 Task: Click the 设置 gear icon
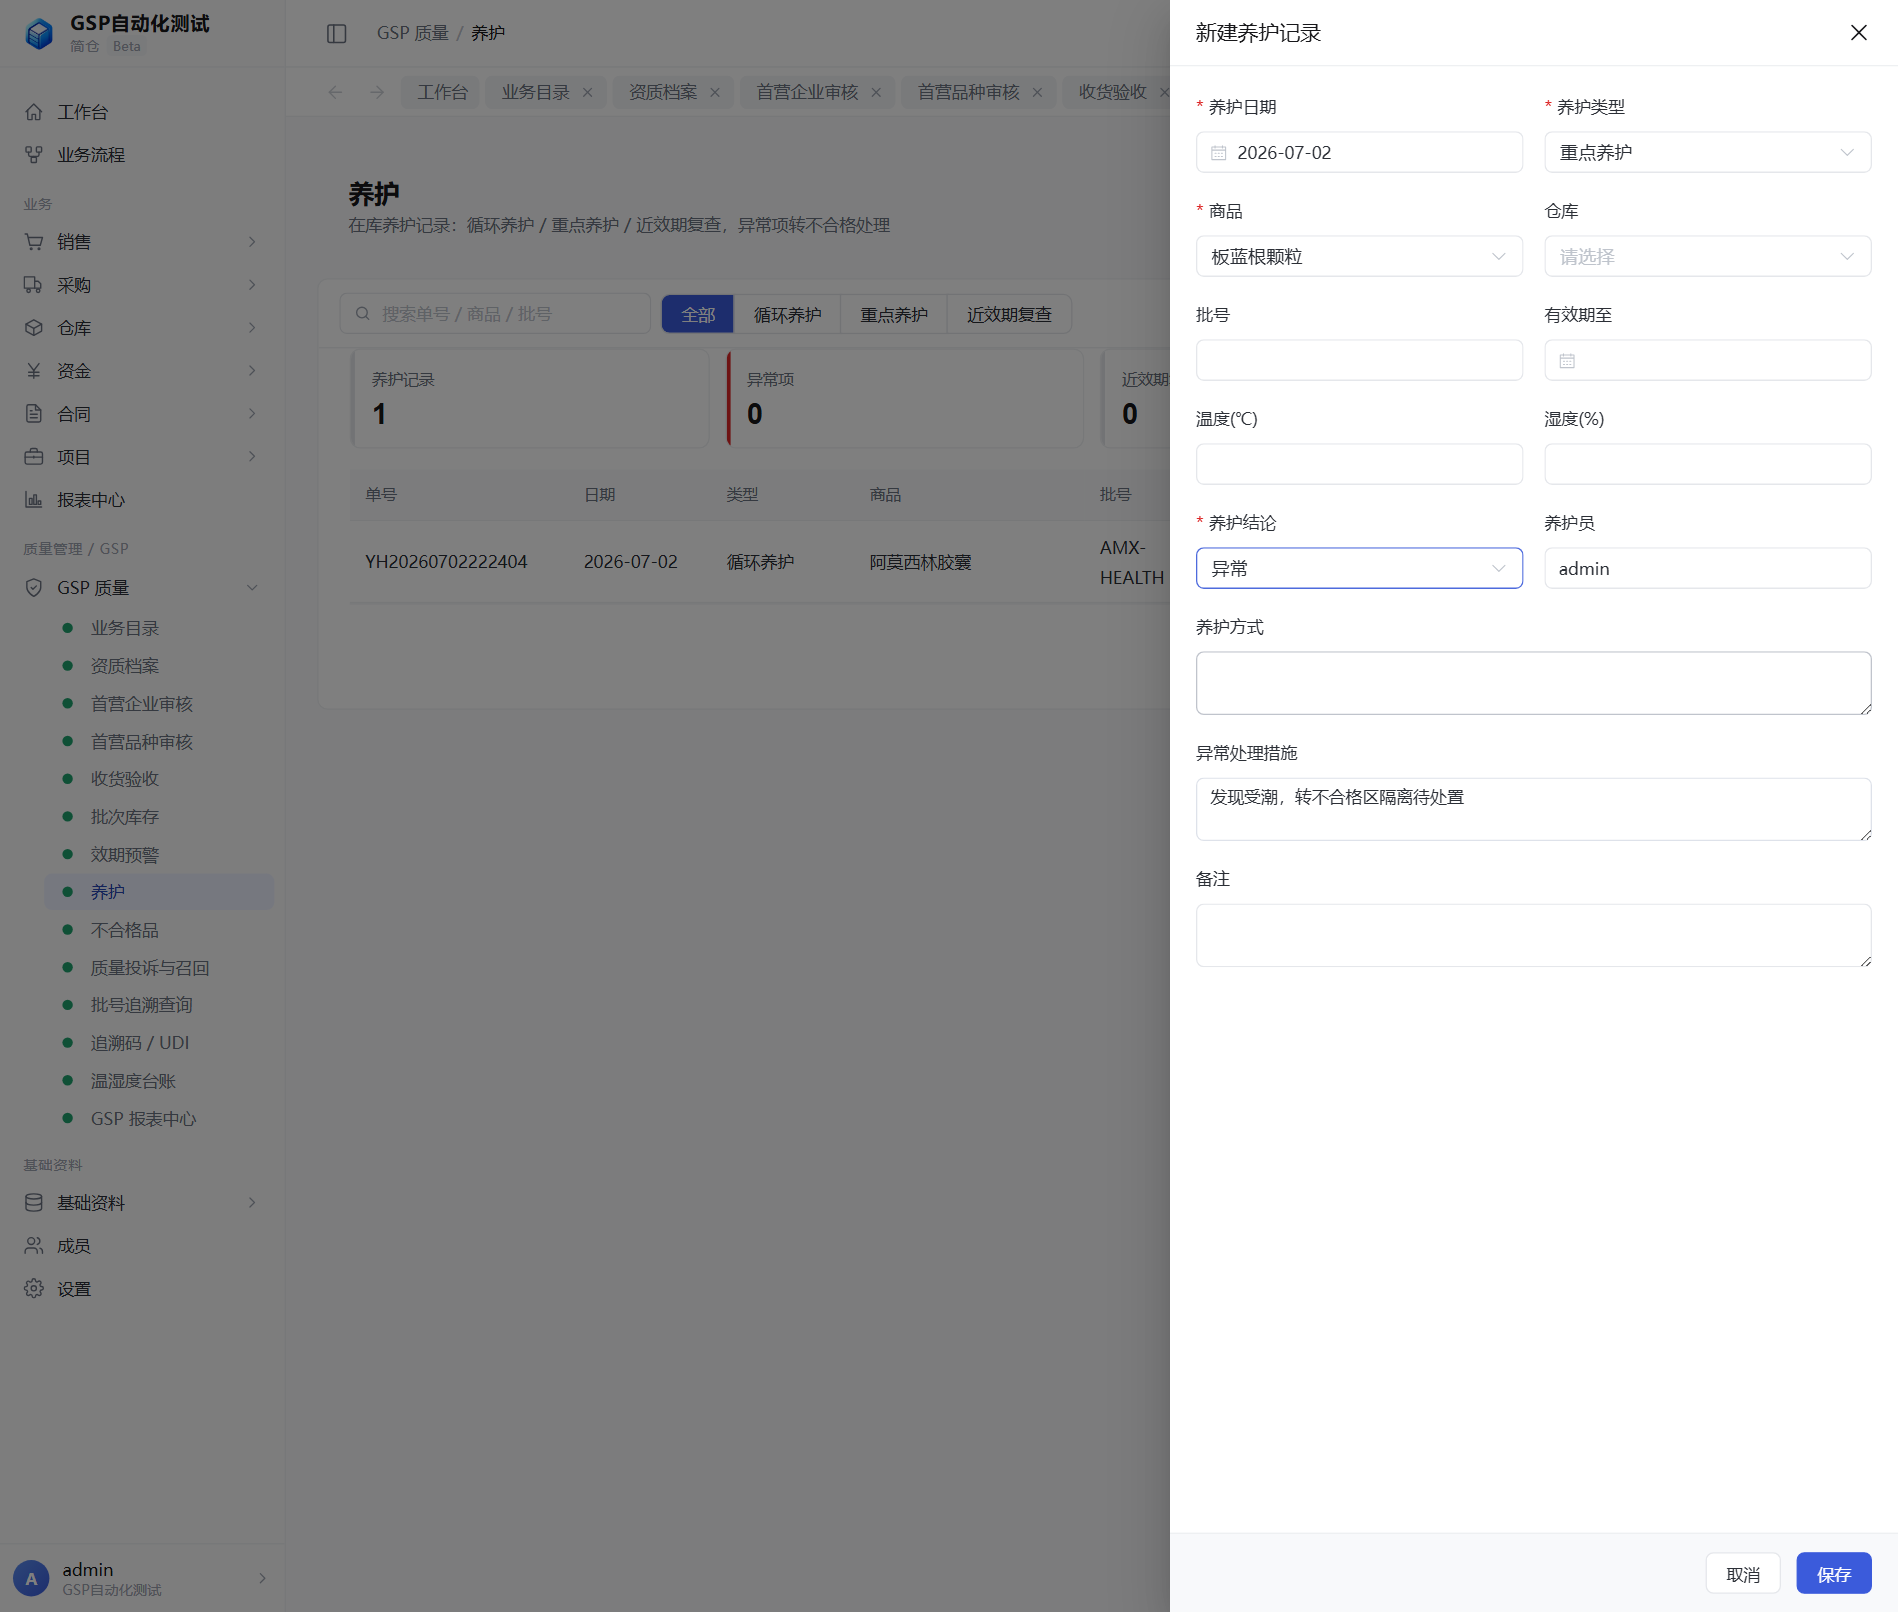pos(34,1289)
